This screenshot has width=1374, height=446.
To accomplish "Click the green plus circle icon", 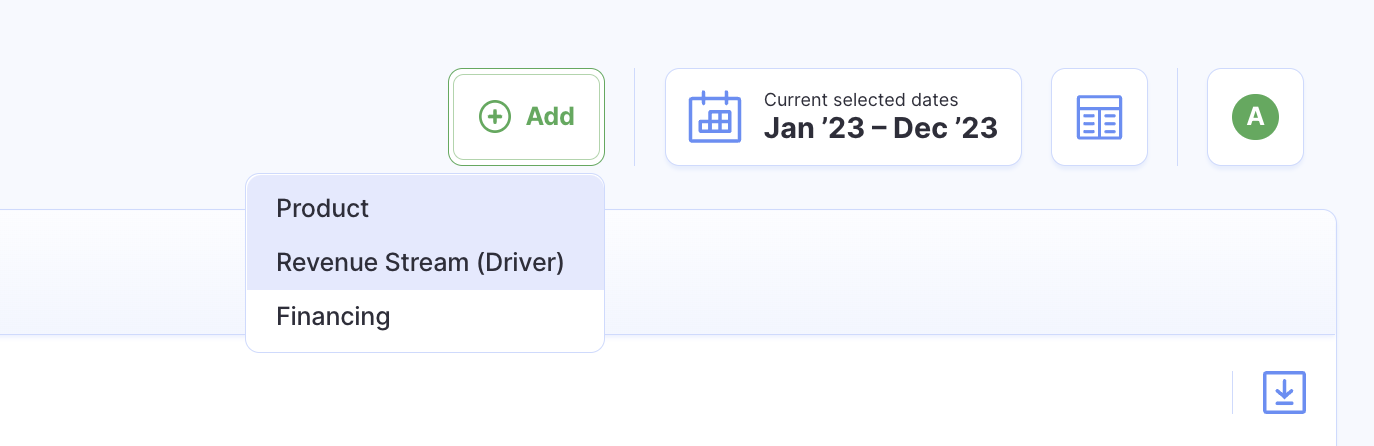I will 494,117.
